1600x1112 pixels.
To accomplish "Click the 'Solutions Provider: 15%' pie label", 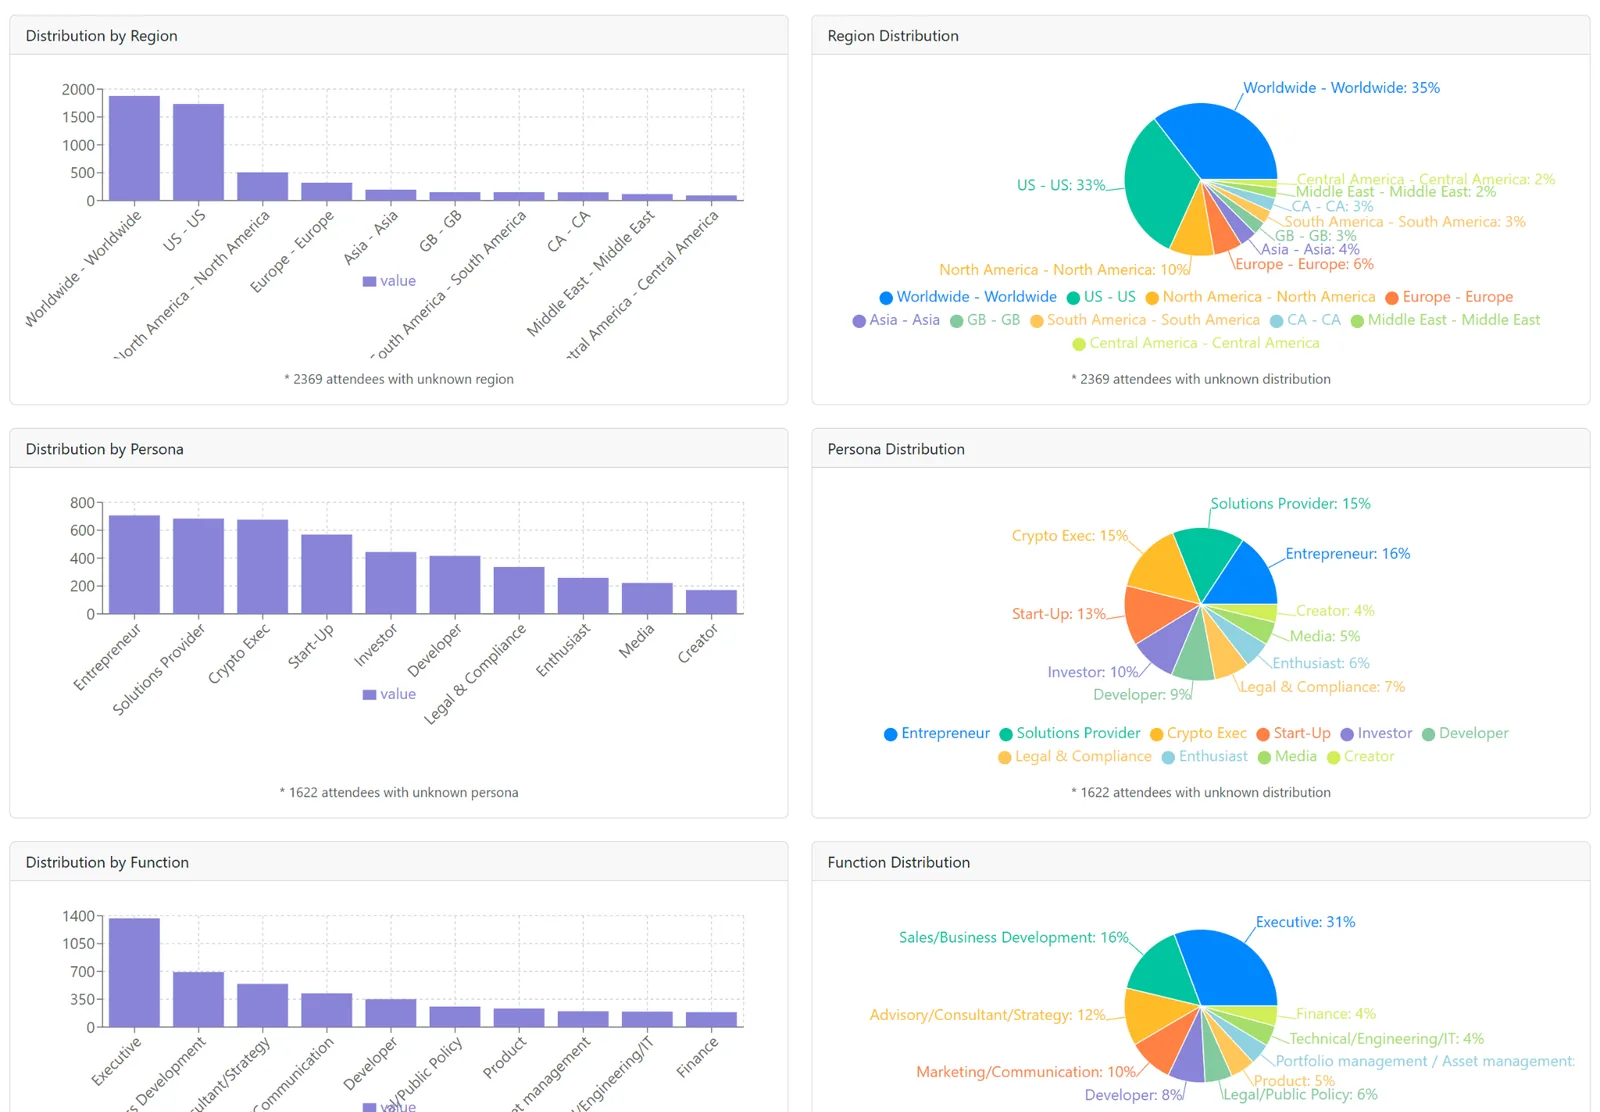I will tap(1290, 504).
